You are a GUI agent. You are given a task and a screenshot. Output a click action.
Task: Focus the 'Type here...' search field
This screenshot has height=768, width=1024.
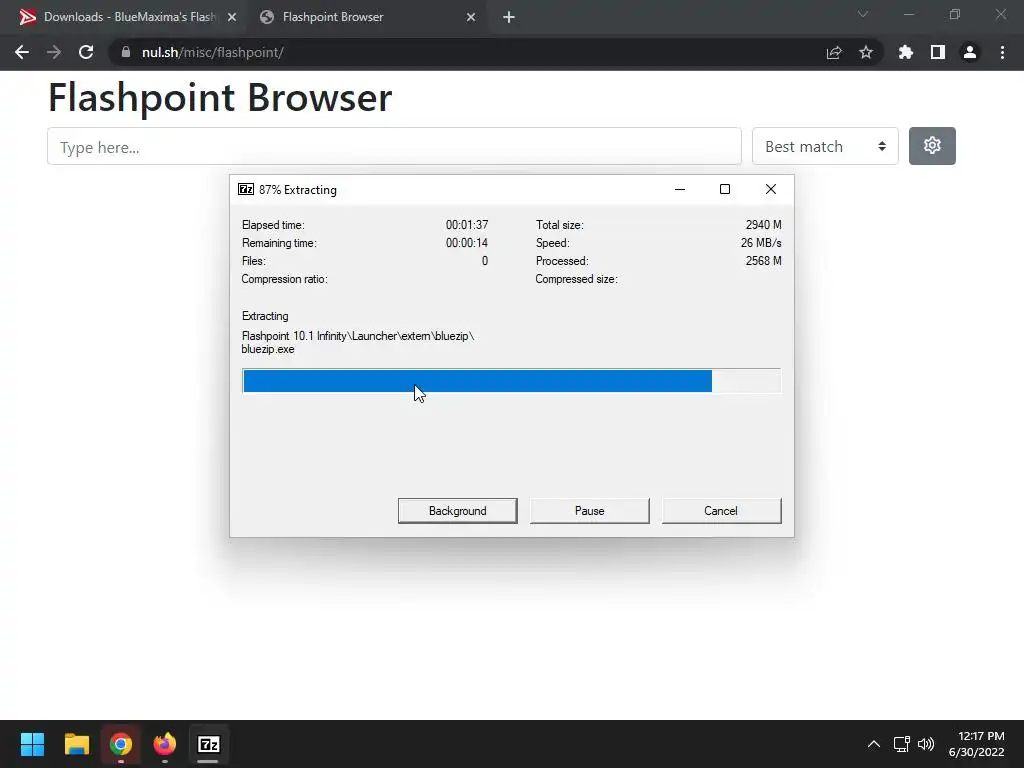394,147
